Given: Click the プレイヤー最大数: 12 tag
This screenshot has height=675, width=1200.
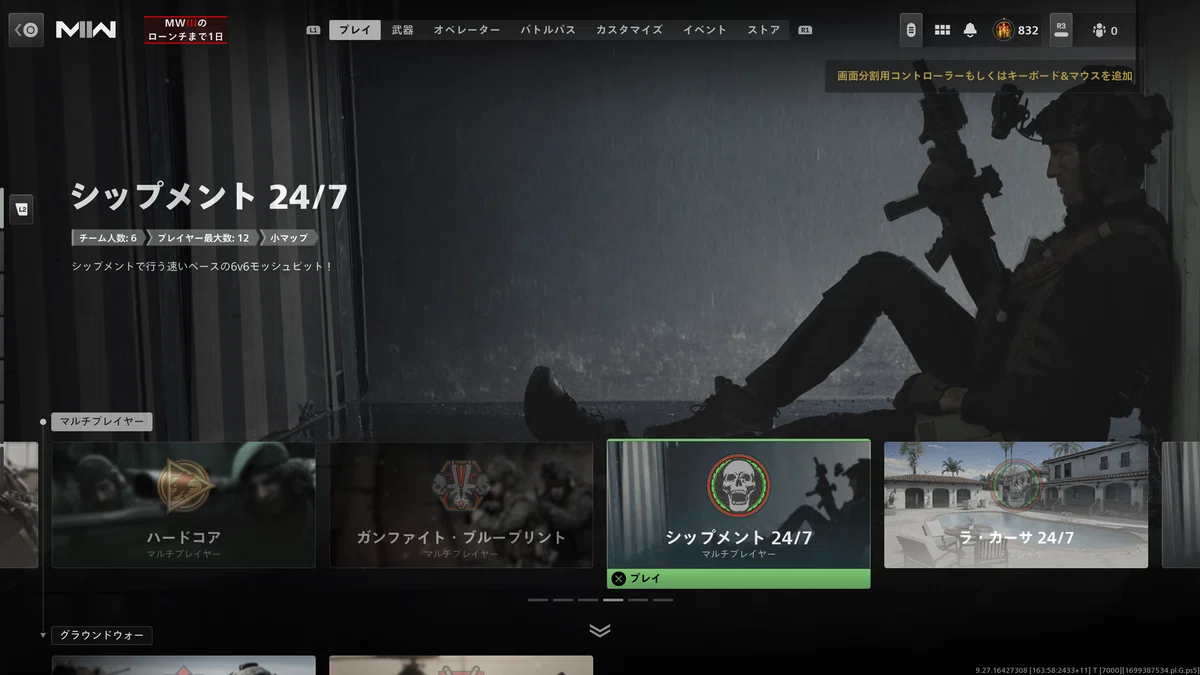Looking at the screenshot, I should pos(203,238).
